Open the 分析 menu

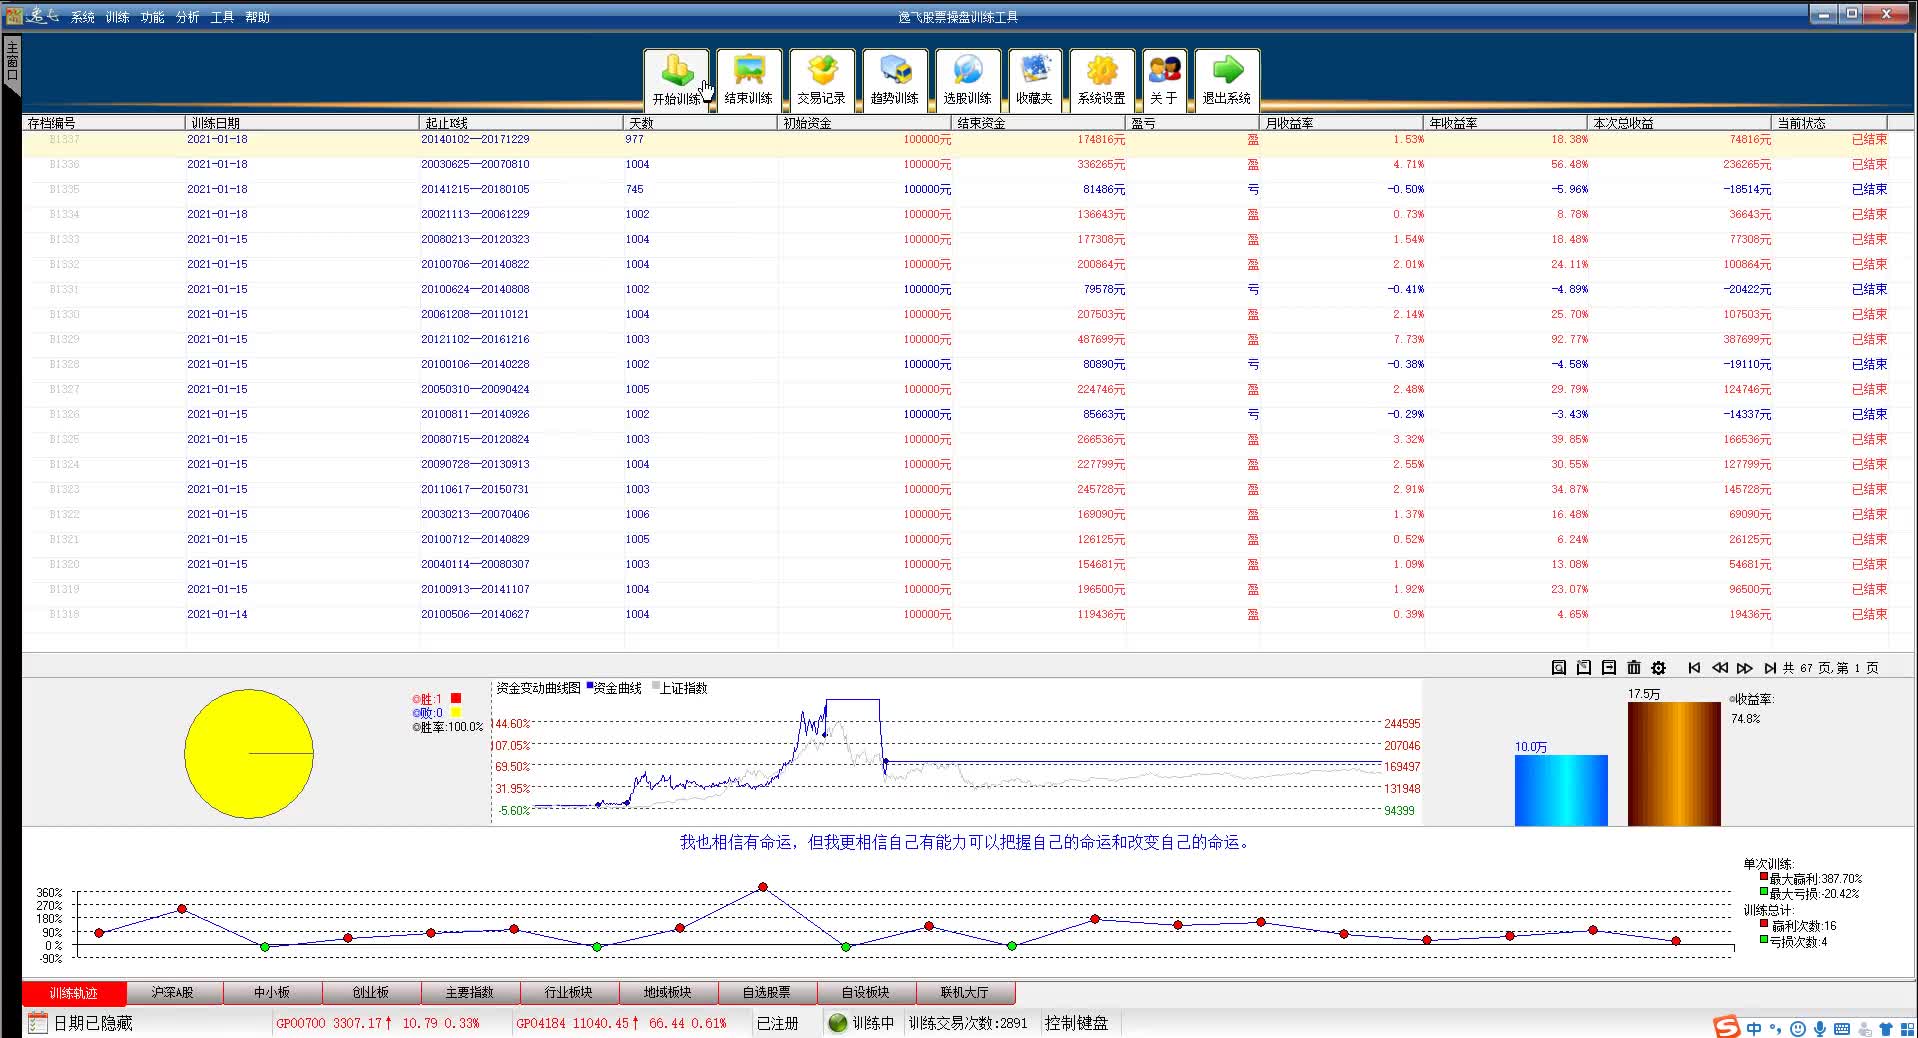(188, 17)
